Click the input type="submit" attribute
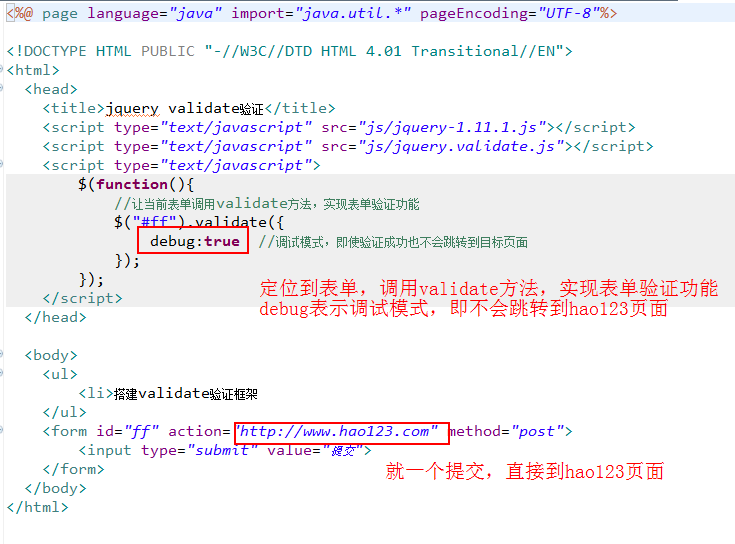The width and height of the screenshot is (735, 544). tap(199, 450)
